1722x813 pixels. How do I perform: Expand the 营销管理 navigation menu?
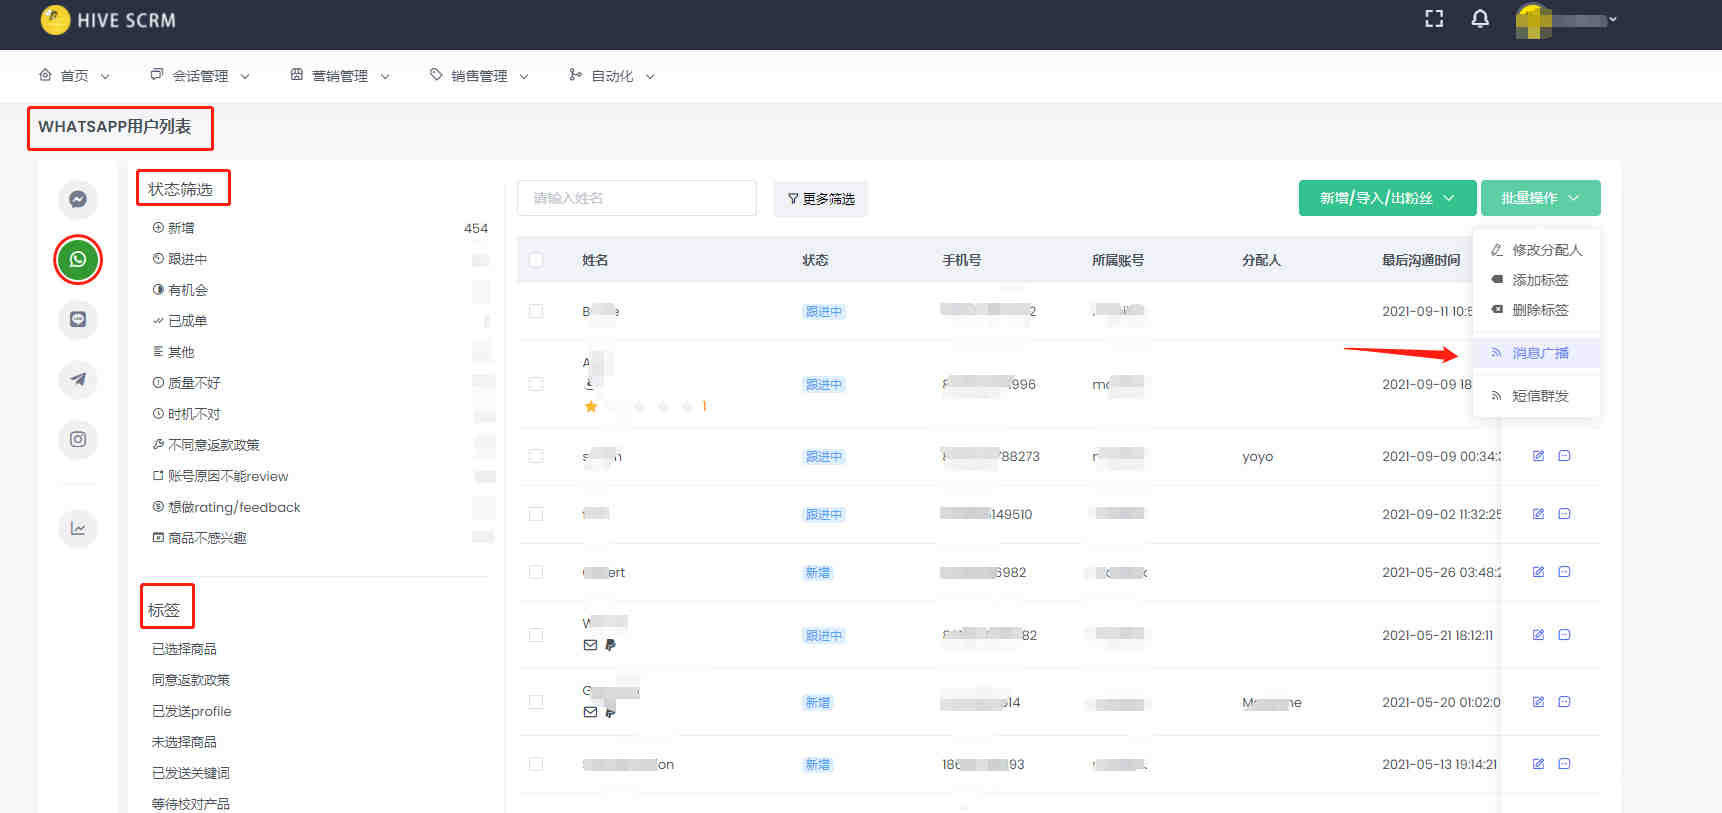click(340, 76)
